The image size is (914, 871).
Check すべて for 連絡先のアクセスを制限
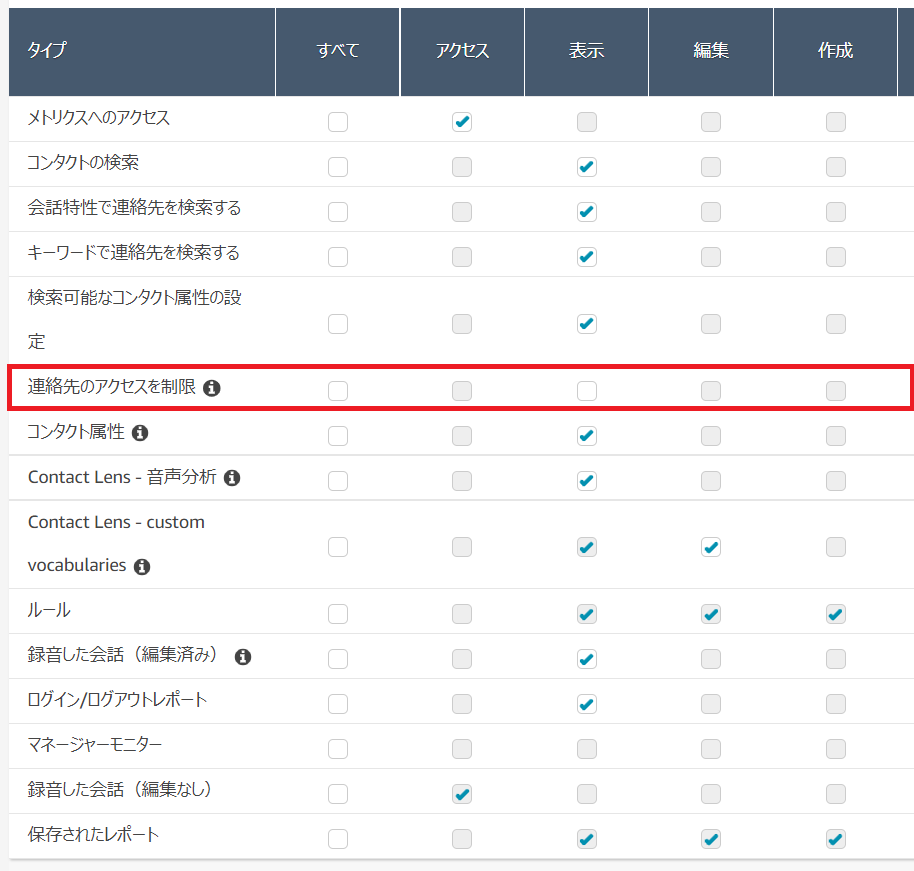(x=338, y=391)
